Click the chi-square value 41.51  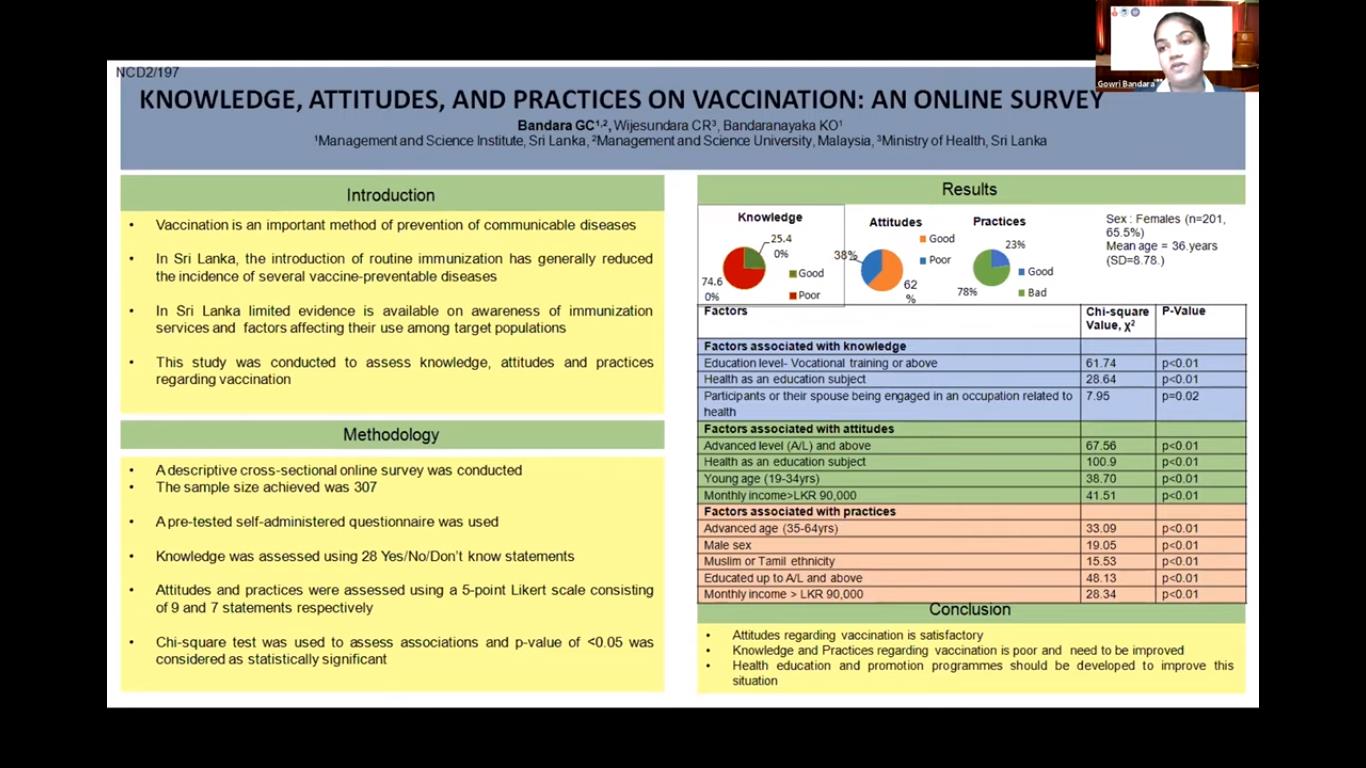[1101, 495]
